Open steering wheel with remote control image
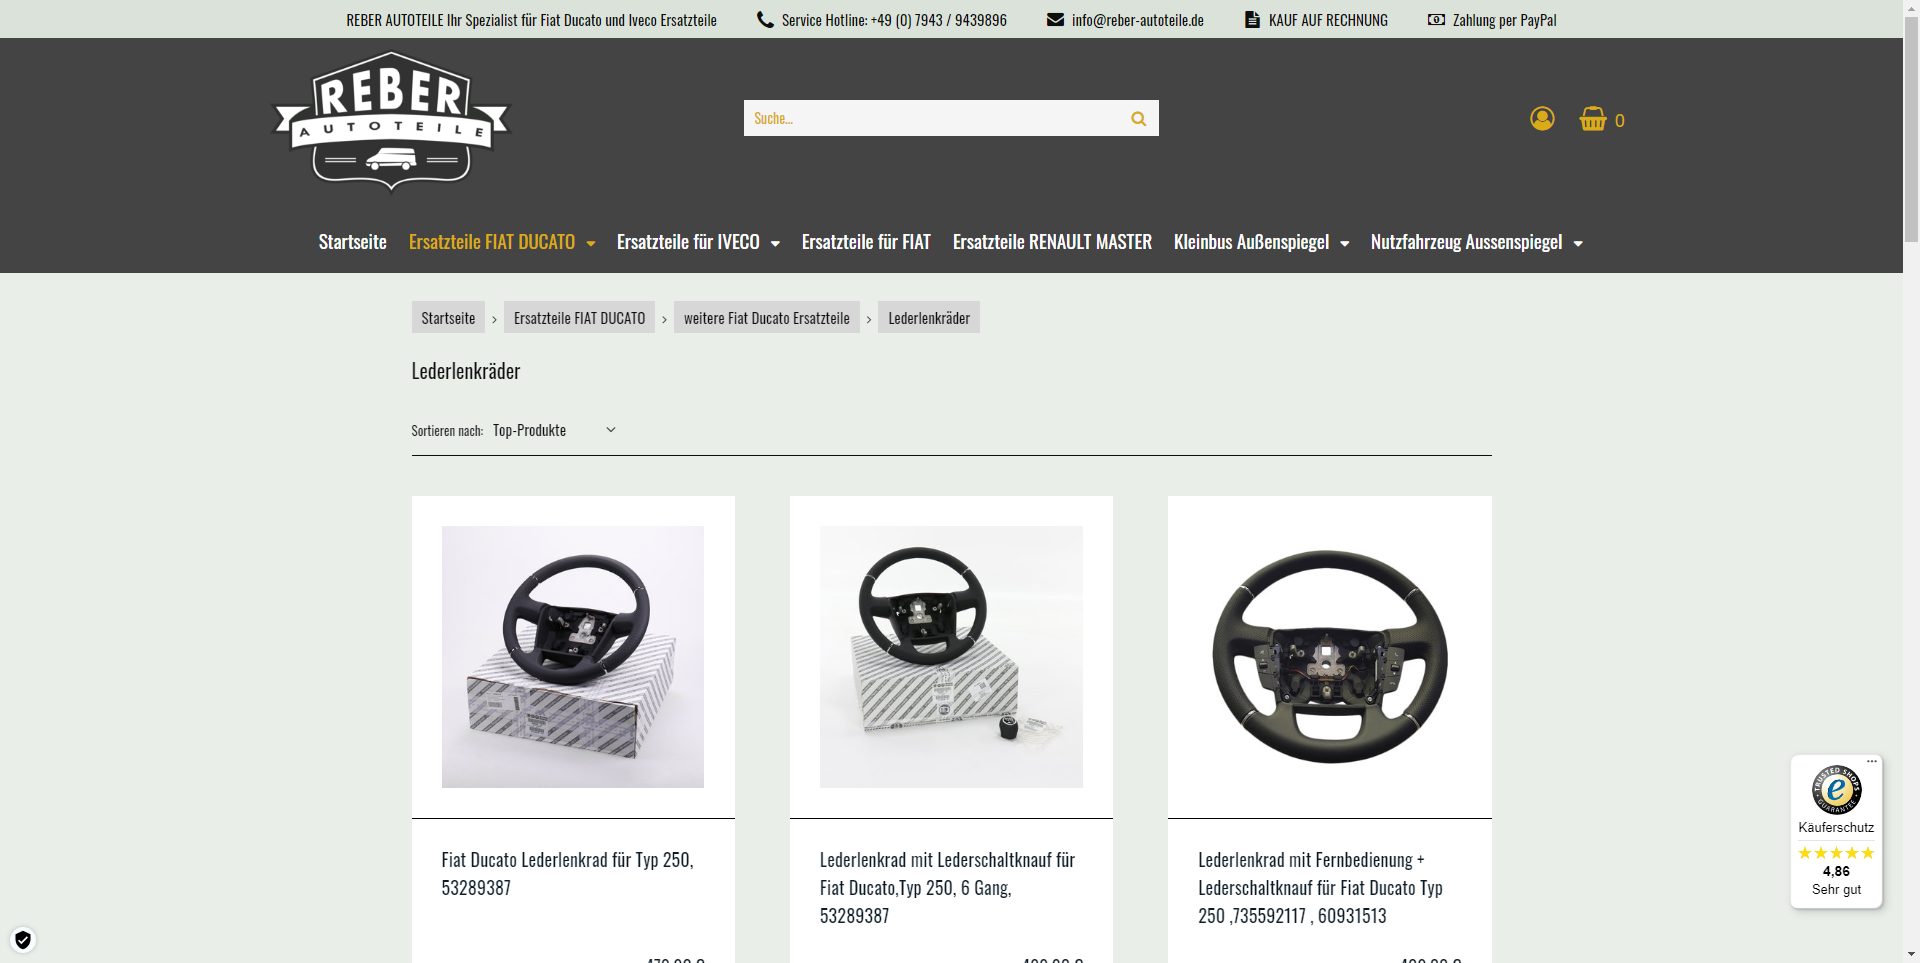Screen dimensions: 1920x963 (1329, 657)
